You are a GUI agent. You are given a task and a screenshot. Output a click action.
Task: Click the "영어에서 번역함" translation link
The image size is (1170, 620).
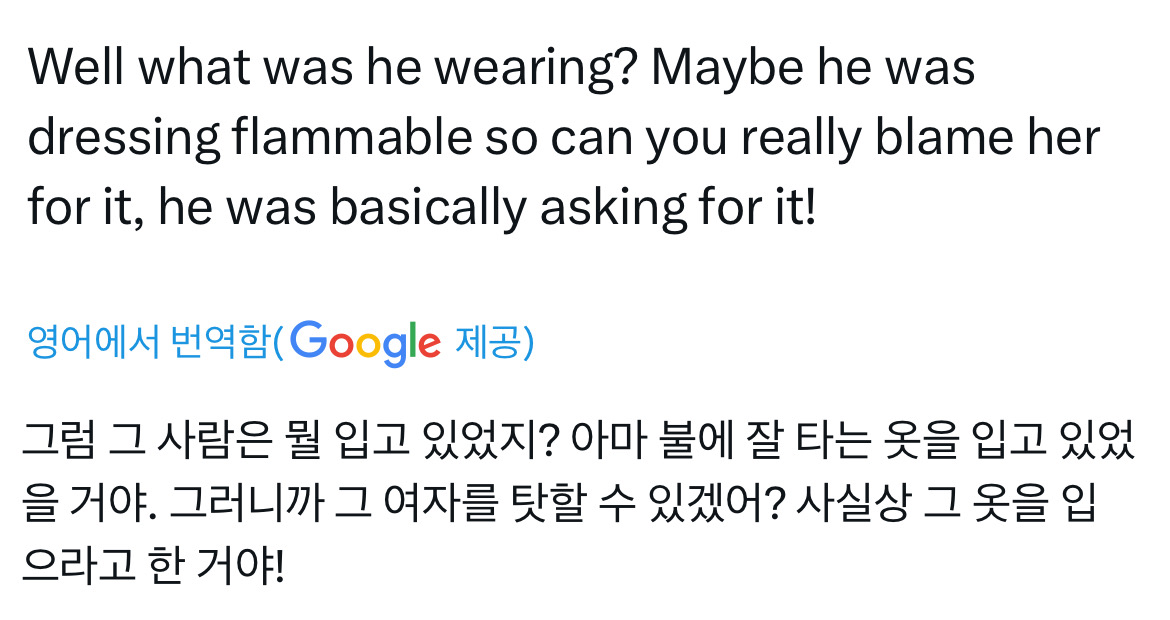coord(148,342)
